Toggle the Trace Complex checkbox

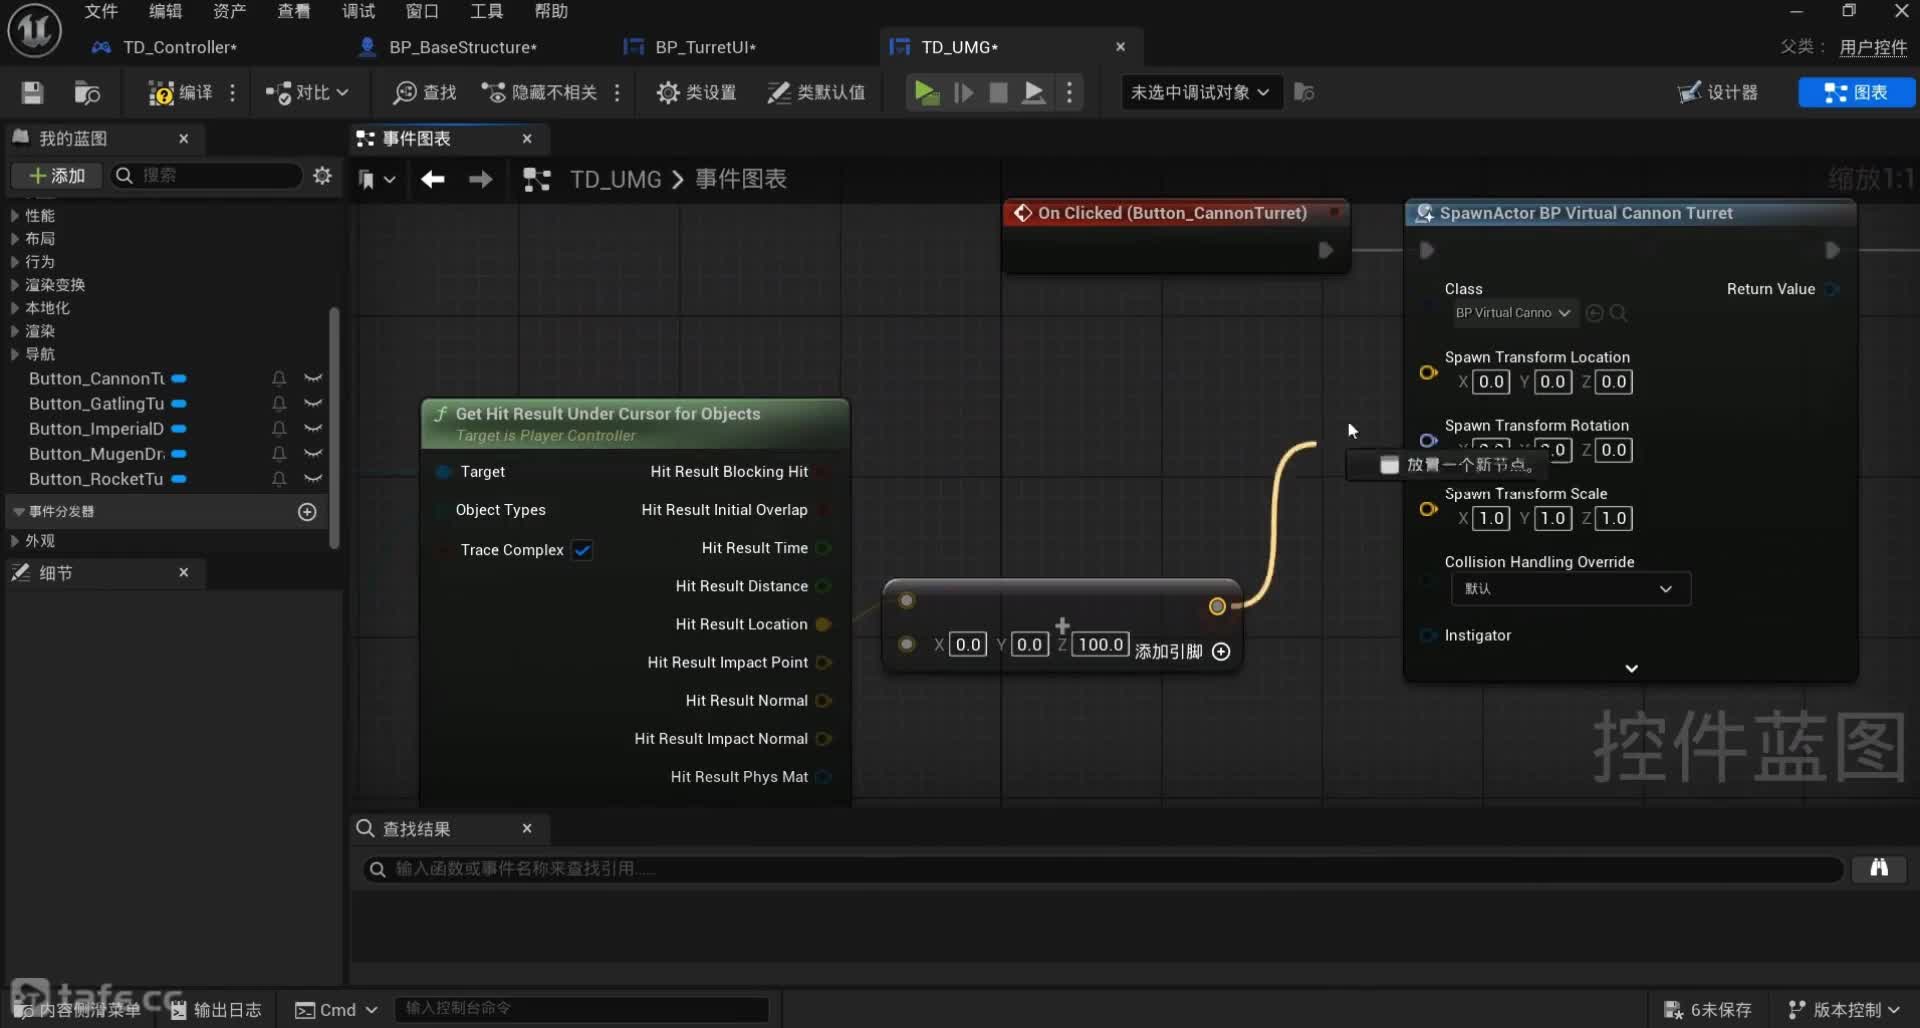(582, 550)
